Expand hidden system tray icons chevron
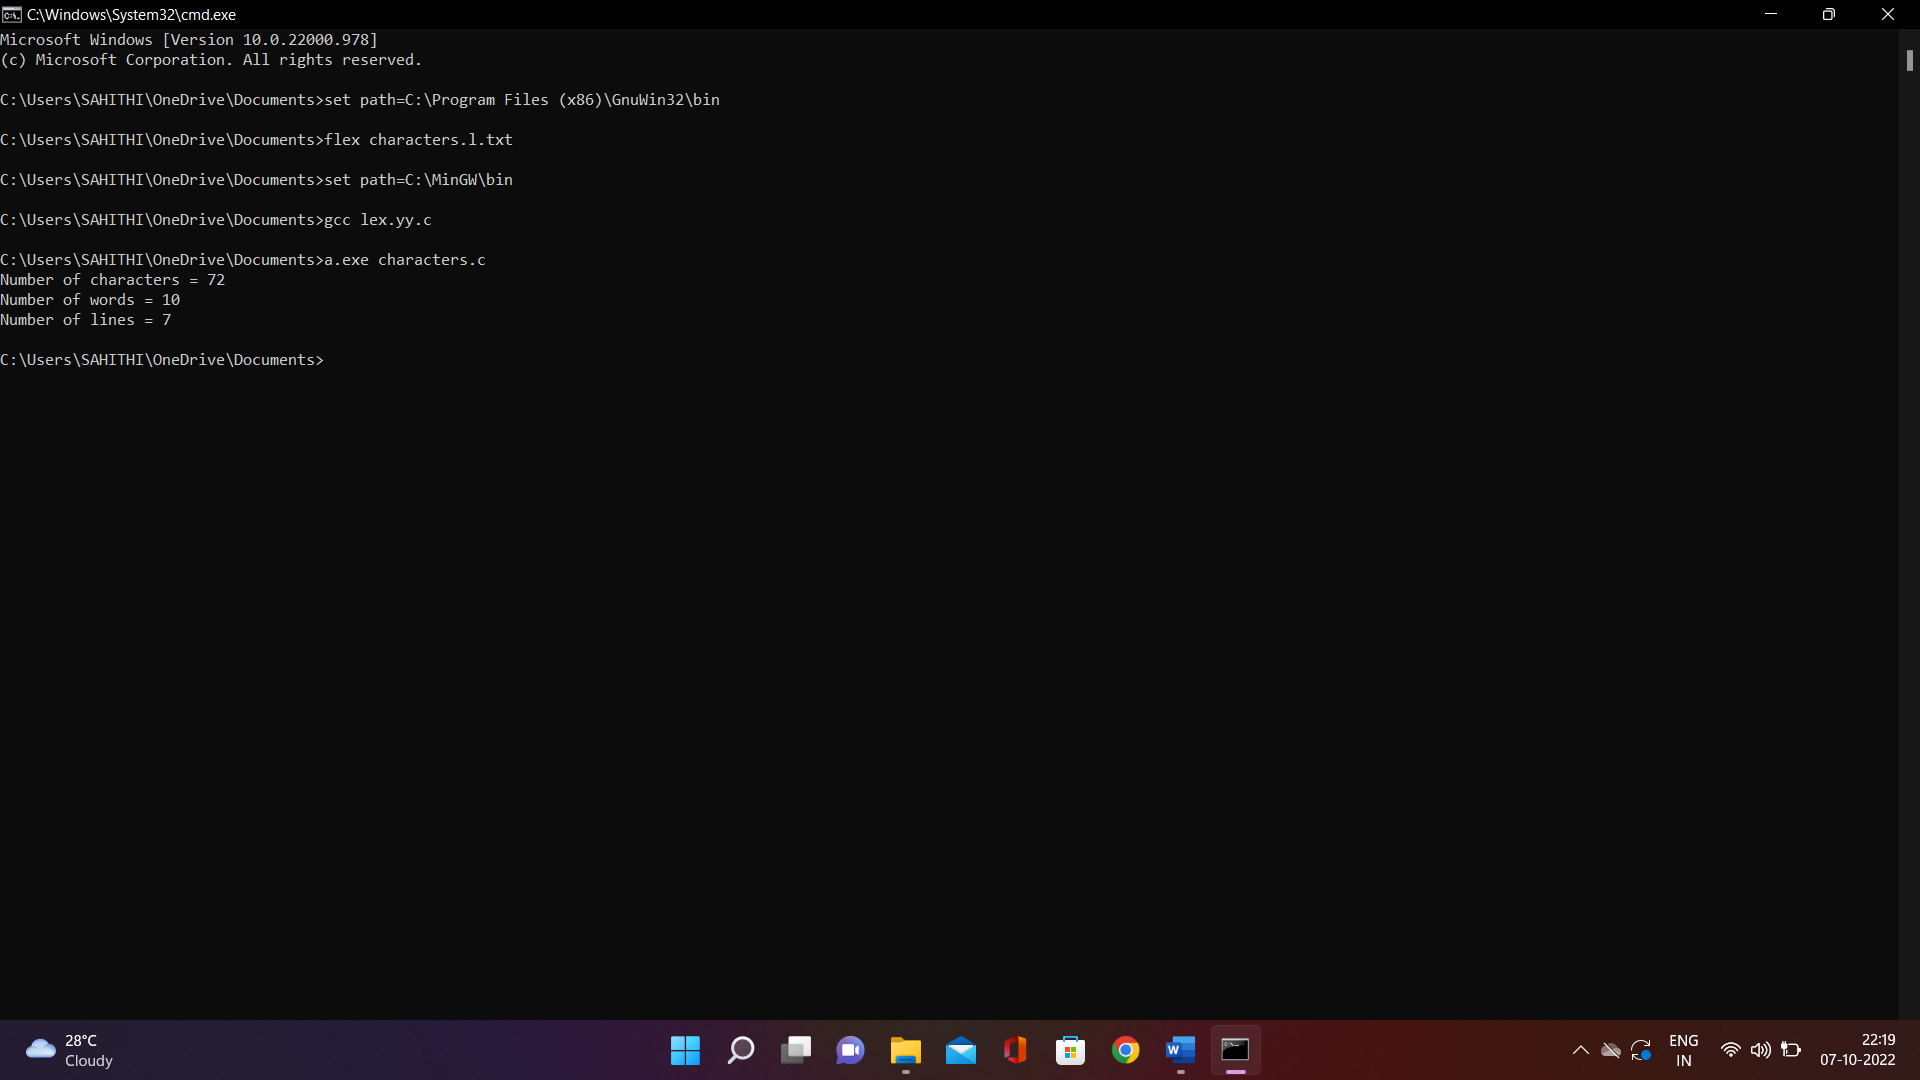Viewport: 1920px width, 1080px height. (1581, 1050)
